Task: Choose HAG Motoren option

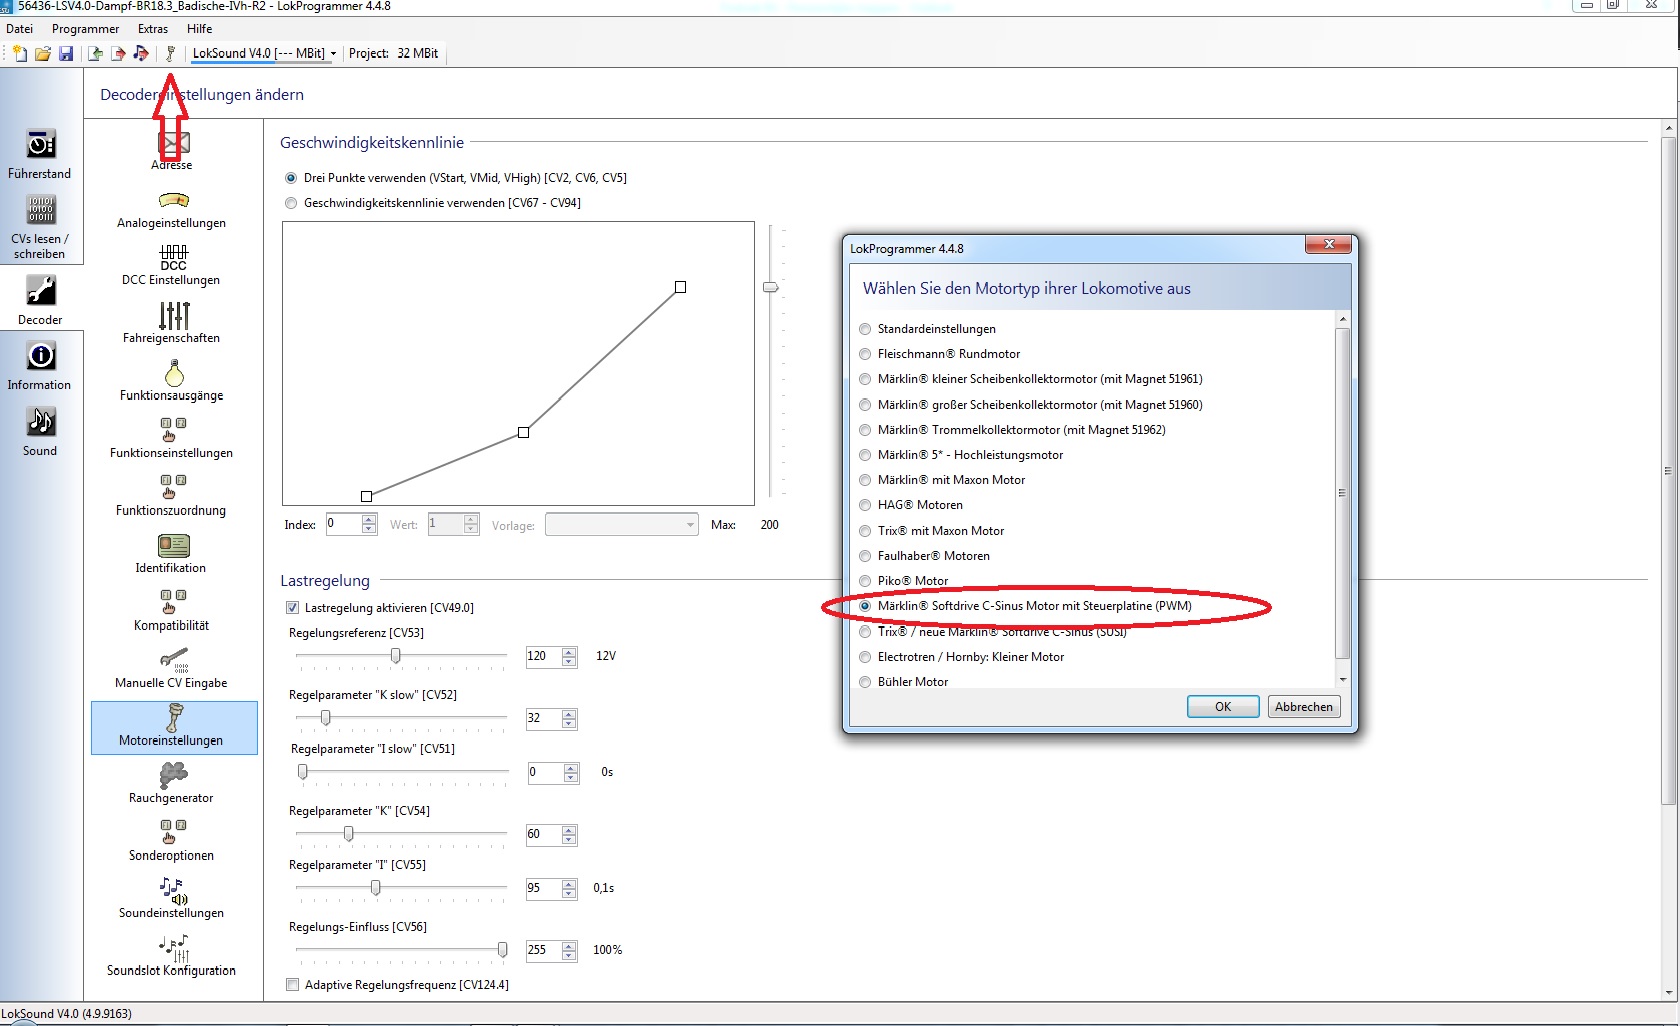Action: click(x=865, y=505)
